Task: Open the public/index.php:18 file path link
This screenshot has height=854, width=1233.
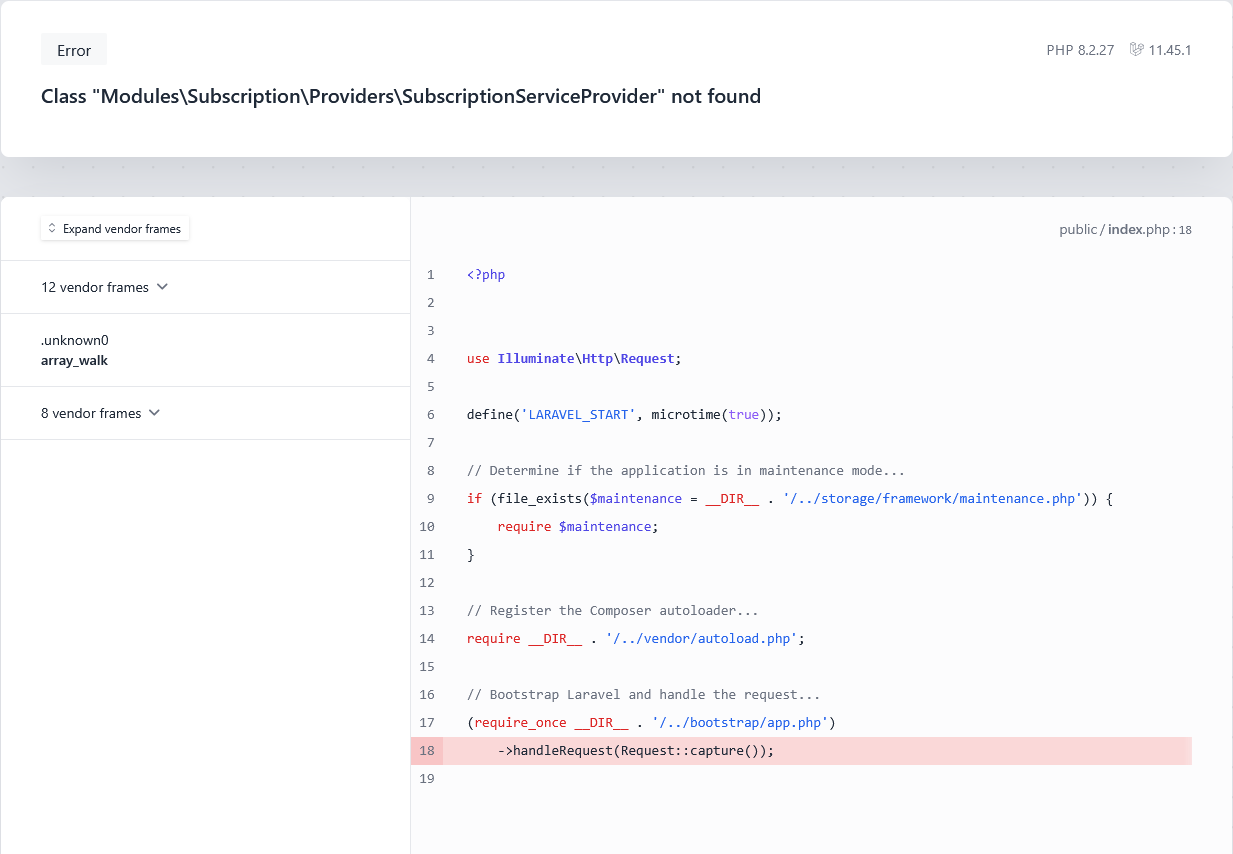Action: pyautogui.click(x=1124, y=230)
